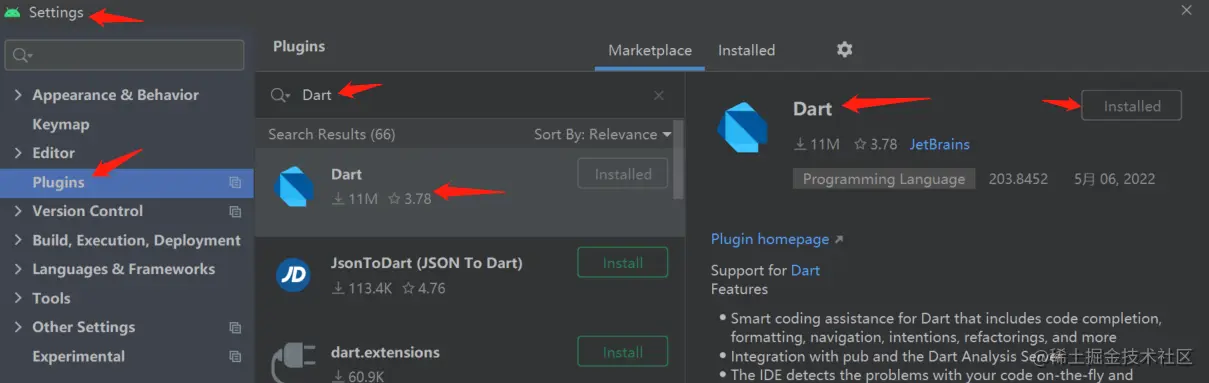Click Android Studio icon in title bar
Screen dimensions: 1209x383
(x=13, y=12)
